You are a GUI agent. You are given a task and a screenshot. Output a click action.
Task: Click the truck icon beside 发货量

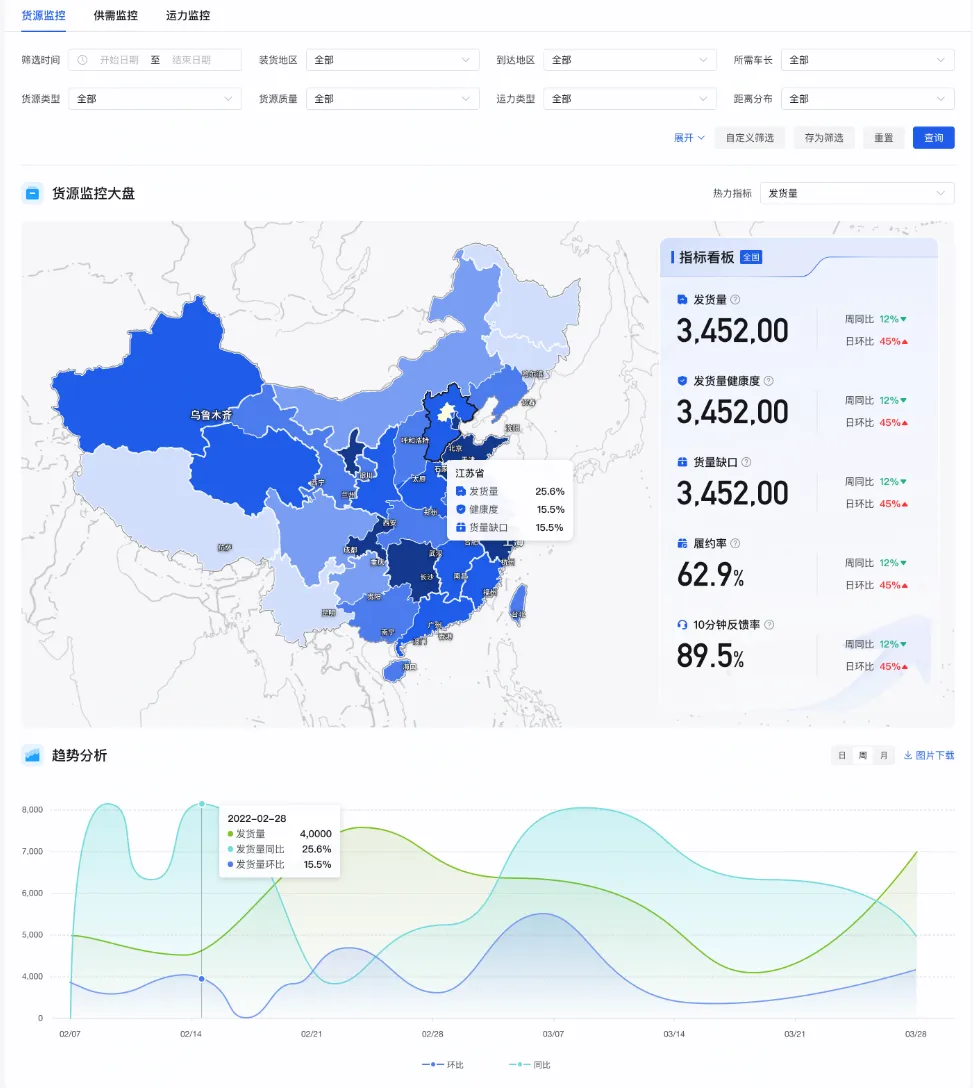[x=680, y=298]
